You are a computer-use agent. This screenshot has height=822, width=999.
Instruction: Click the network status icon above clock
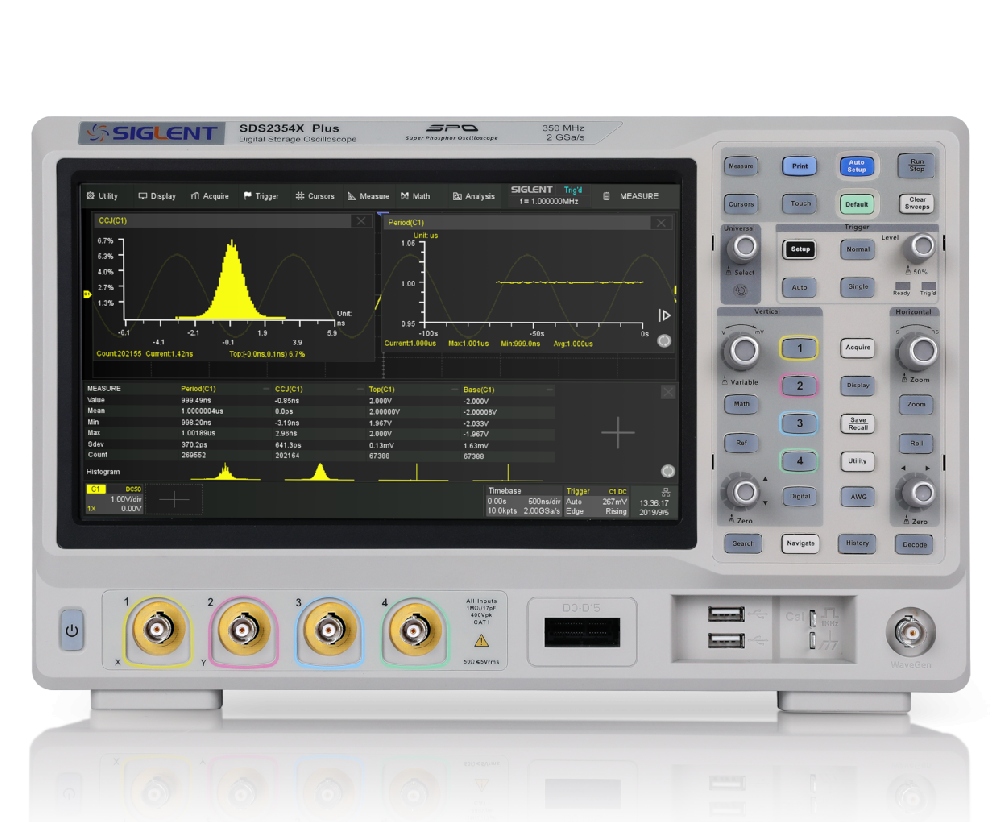coord(666,491)
